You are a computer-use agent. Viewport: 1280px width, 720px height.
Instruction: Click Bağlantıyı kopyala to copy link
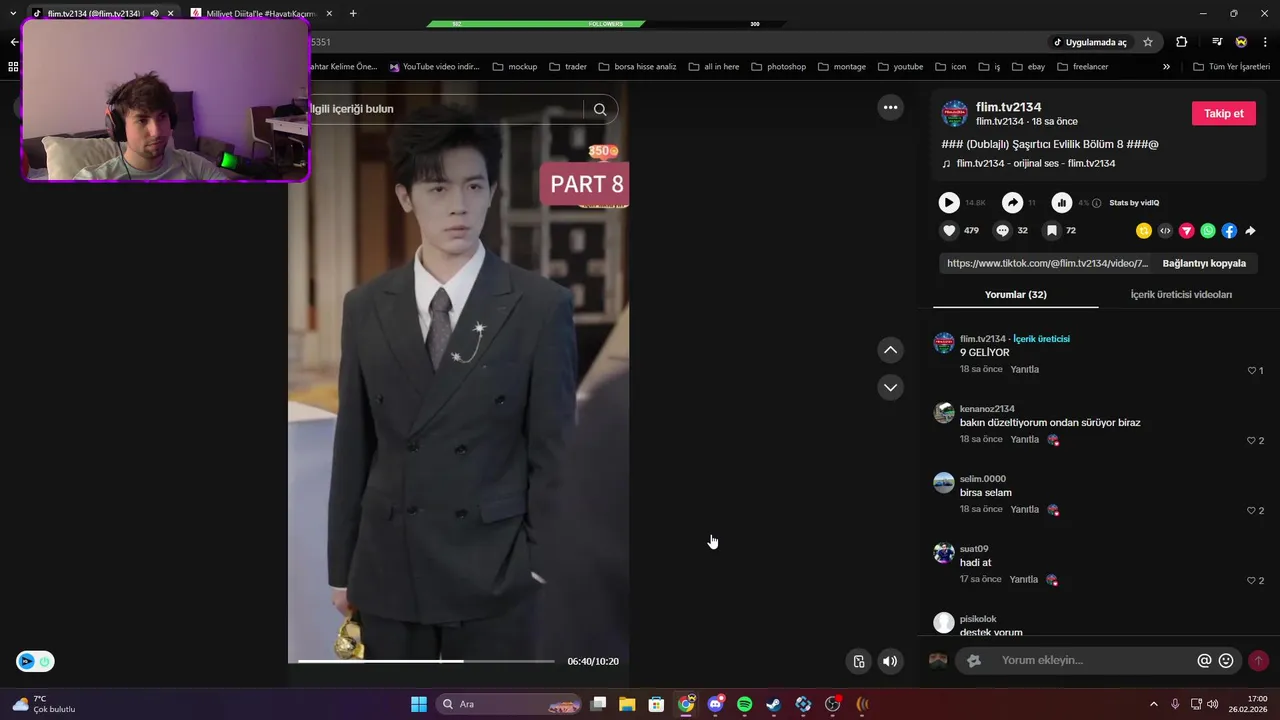pyautogui.click(x=1204, y=264)
